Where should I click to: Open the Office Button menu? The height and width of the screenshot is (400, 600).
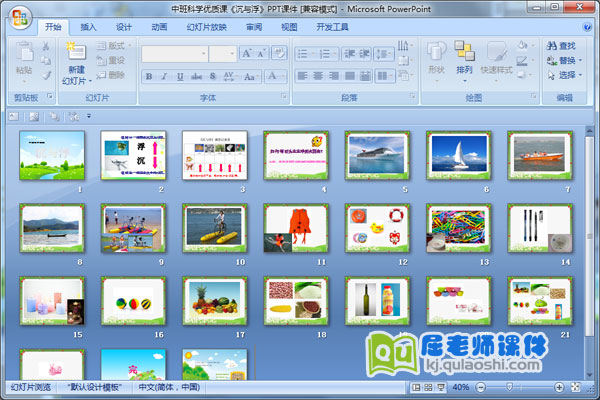(x=20, y=18)
